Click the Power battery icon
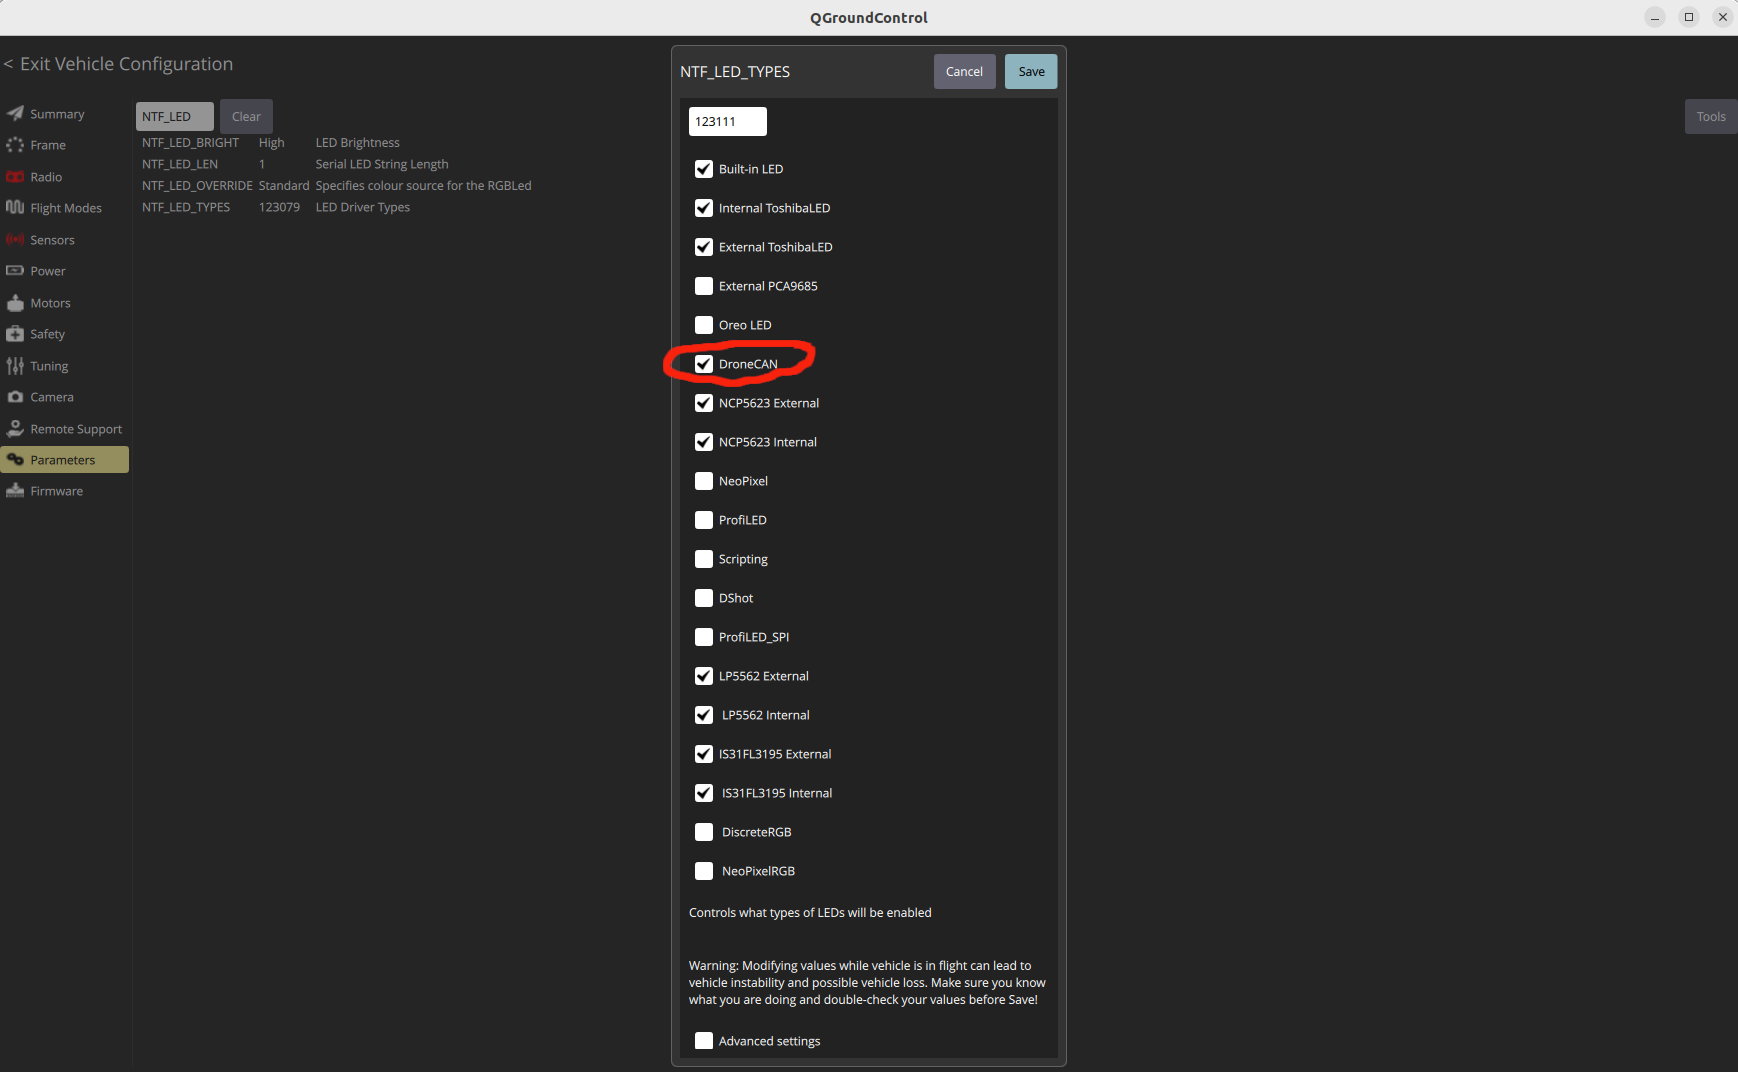1738x1072 pixels. (x=15, y=271)
